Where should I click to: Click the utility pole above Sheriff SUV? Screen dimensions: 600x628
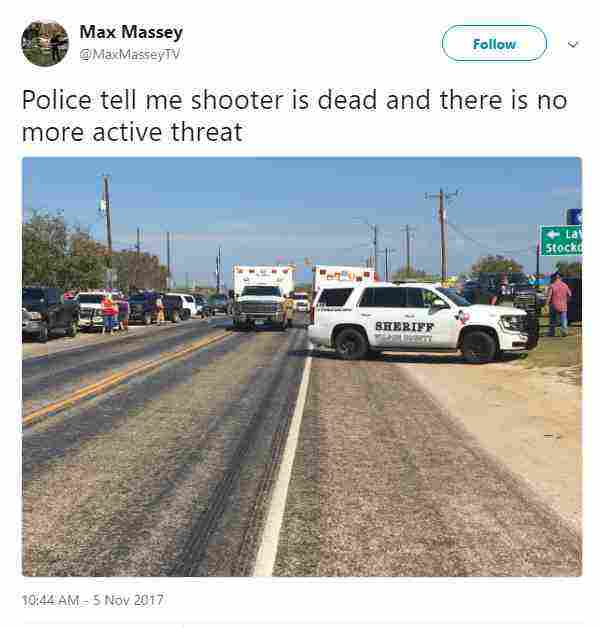[x=442, y=234]
